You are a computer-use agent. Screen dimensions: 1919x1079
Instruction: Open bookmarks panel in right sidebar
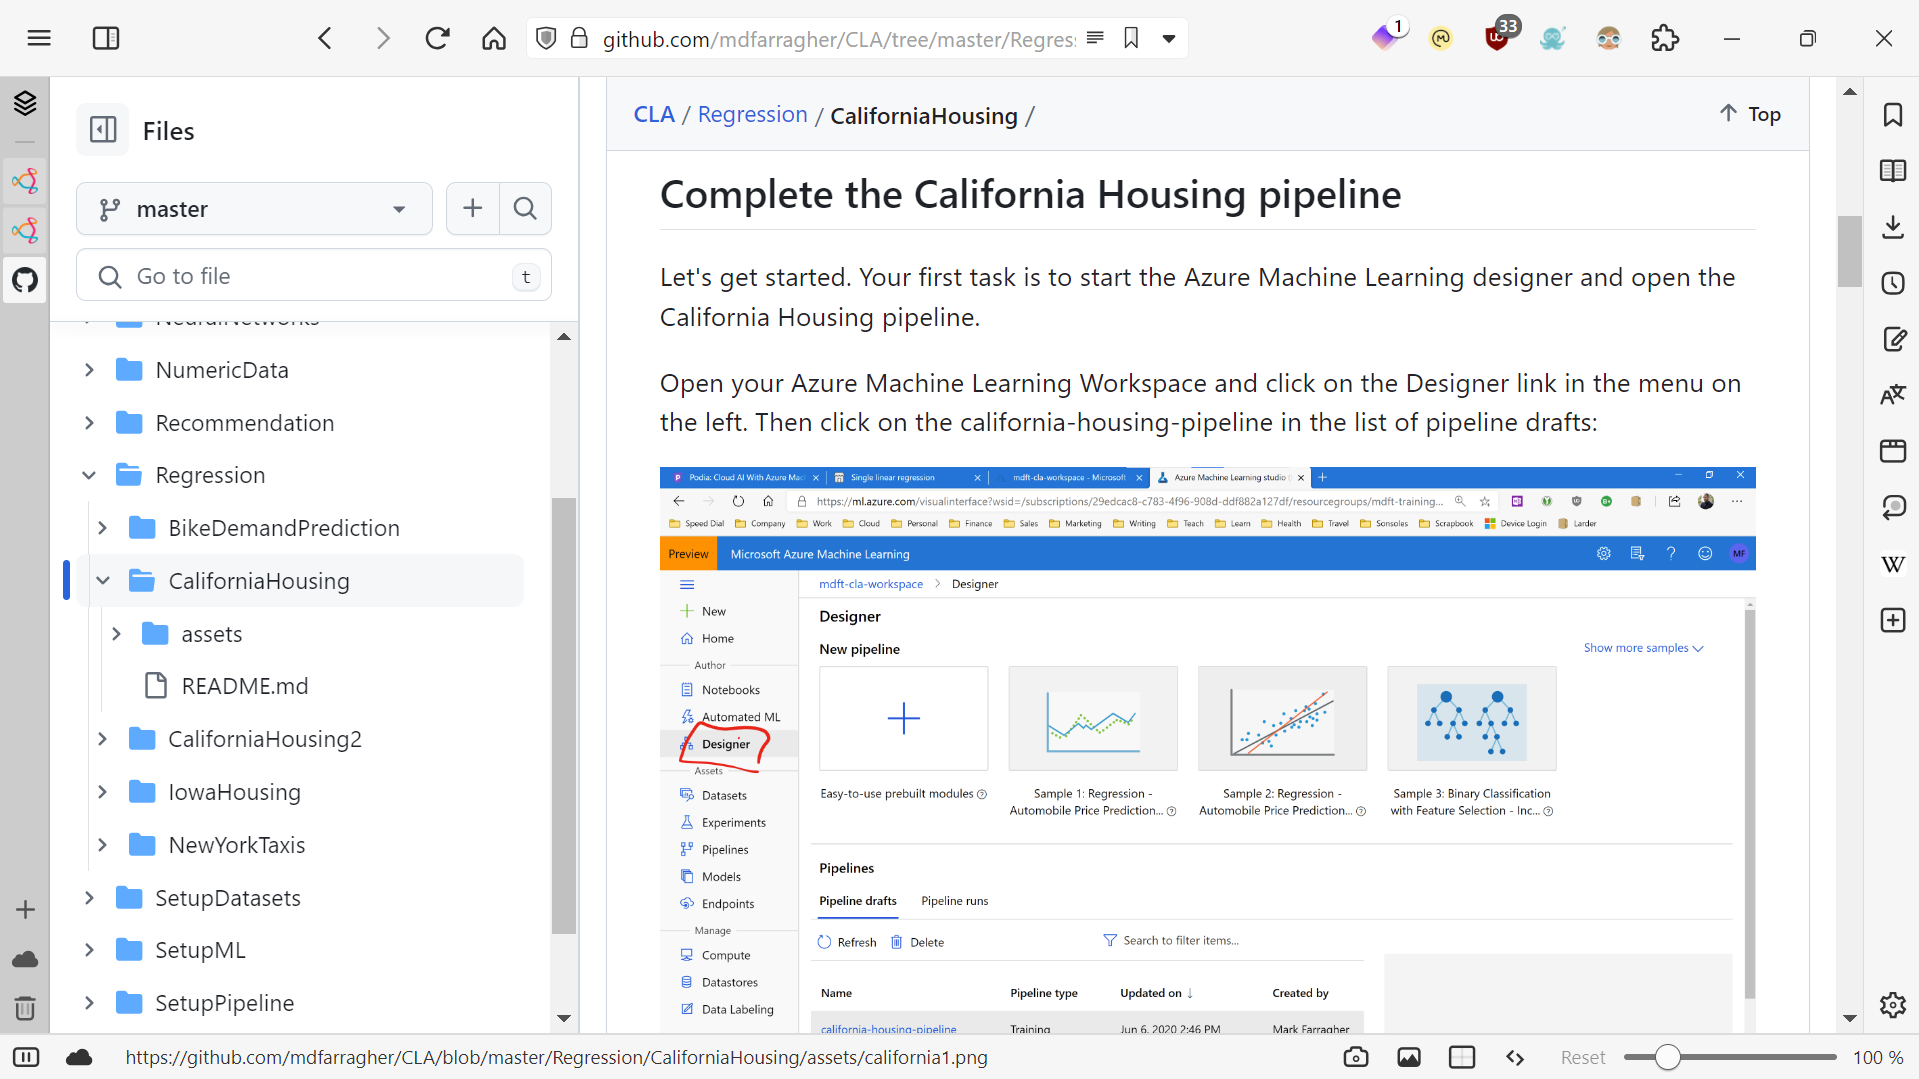coord(1893,115)
